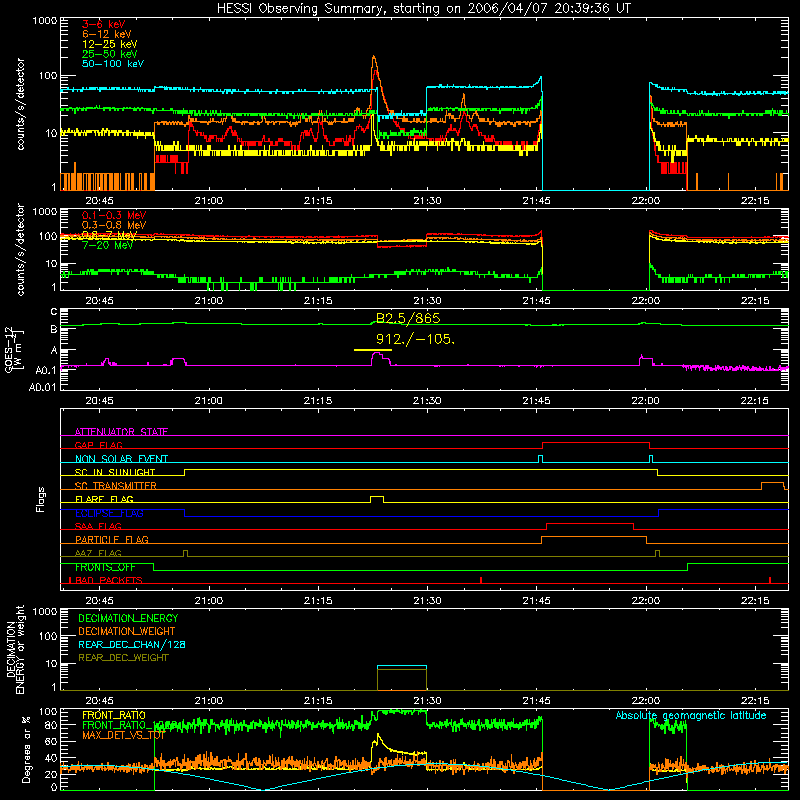Click the GAP_FLAG label
The width and height of the screenshot is (800, 800).
coord(98,445)
